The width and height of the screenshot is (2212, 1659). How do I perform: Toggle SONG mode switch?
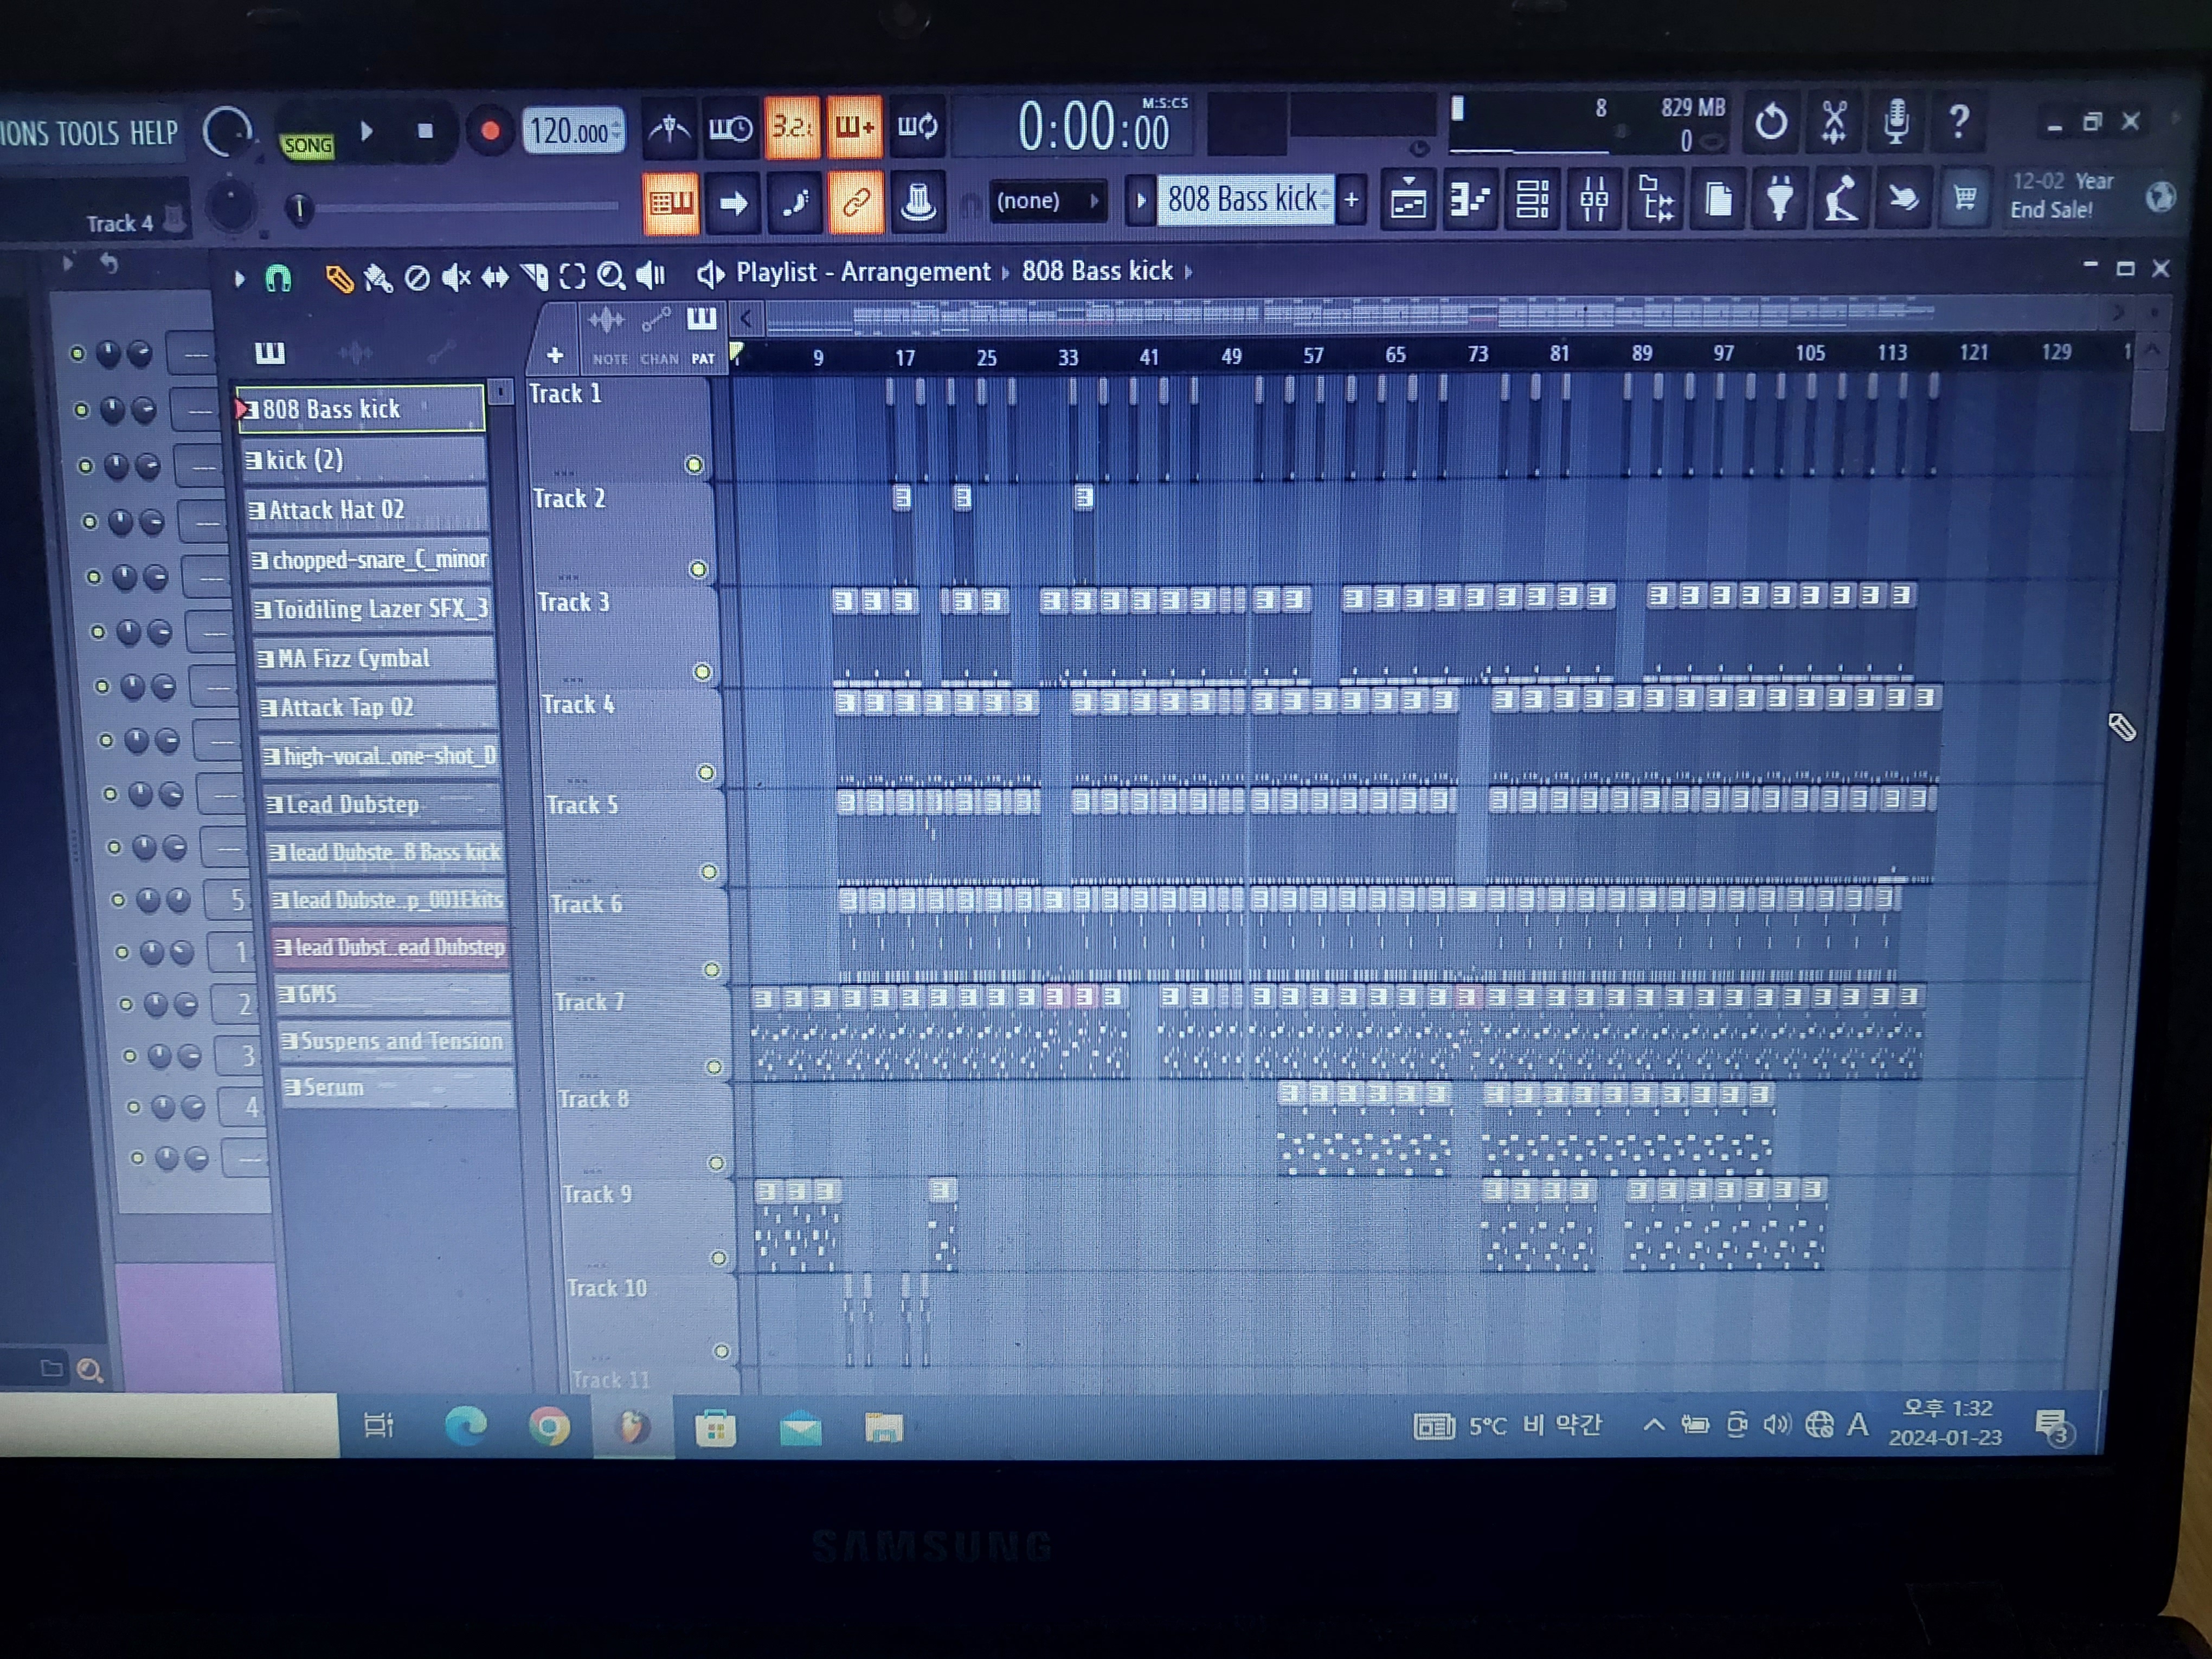click(x=306, y=146)
